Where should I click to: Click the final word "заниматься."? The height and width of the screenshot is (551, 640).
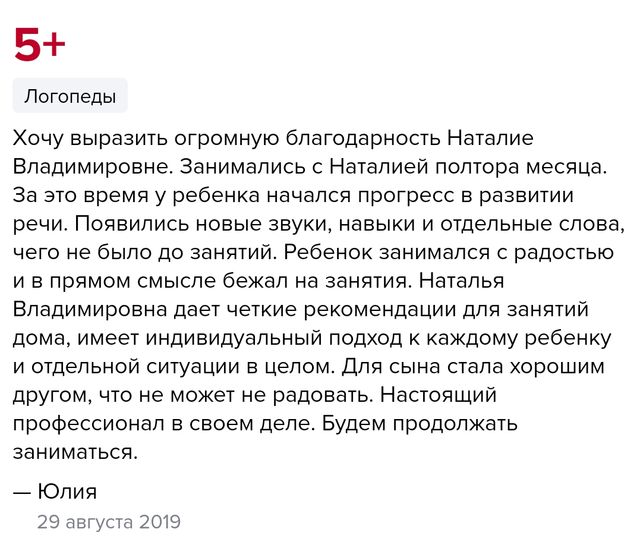click(x=76, y=452)
